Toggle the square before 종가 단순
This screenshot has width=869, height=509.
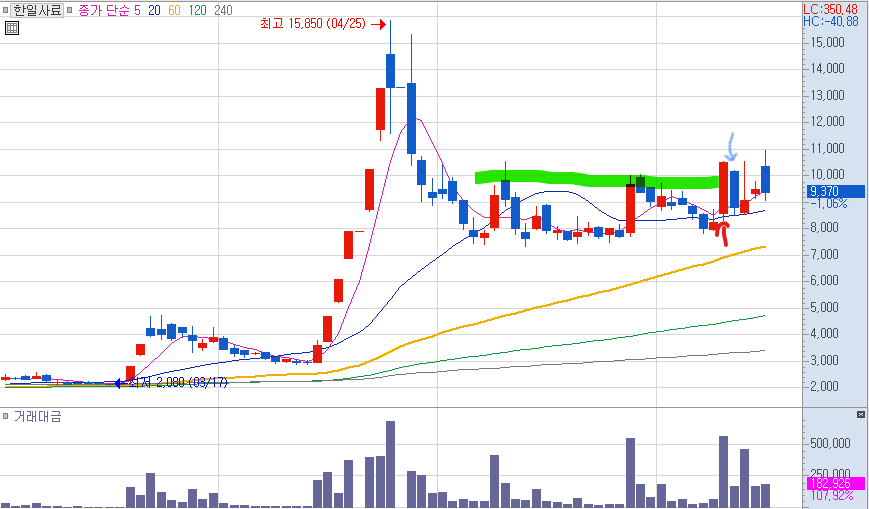(69, 10)
